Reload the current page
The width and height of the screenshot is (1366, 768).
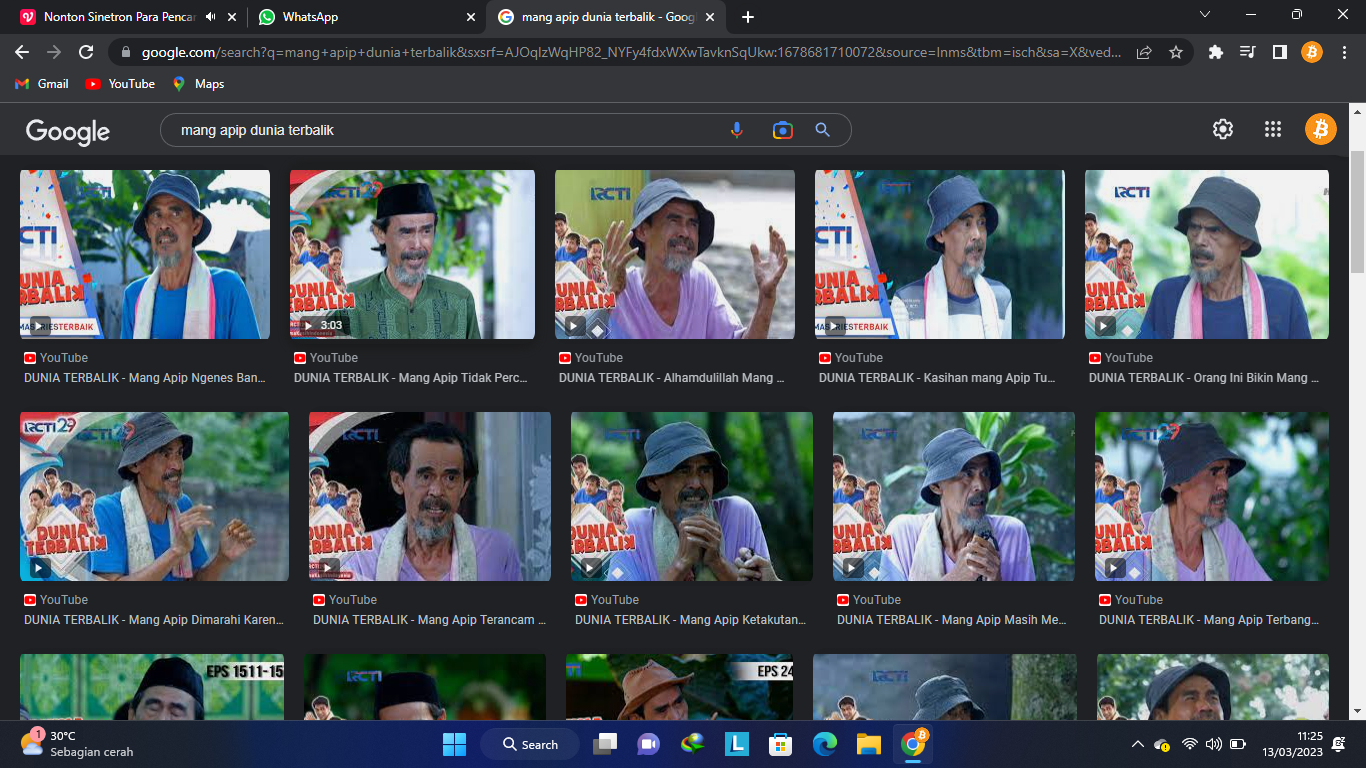86,52
